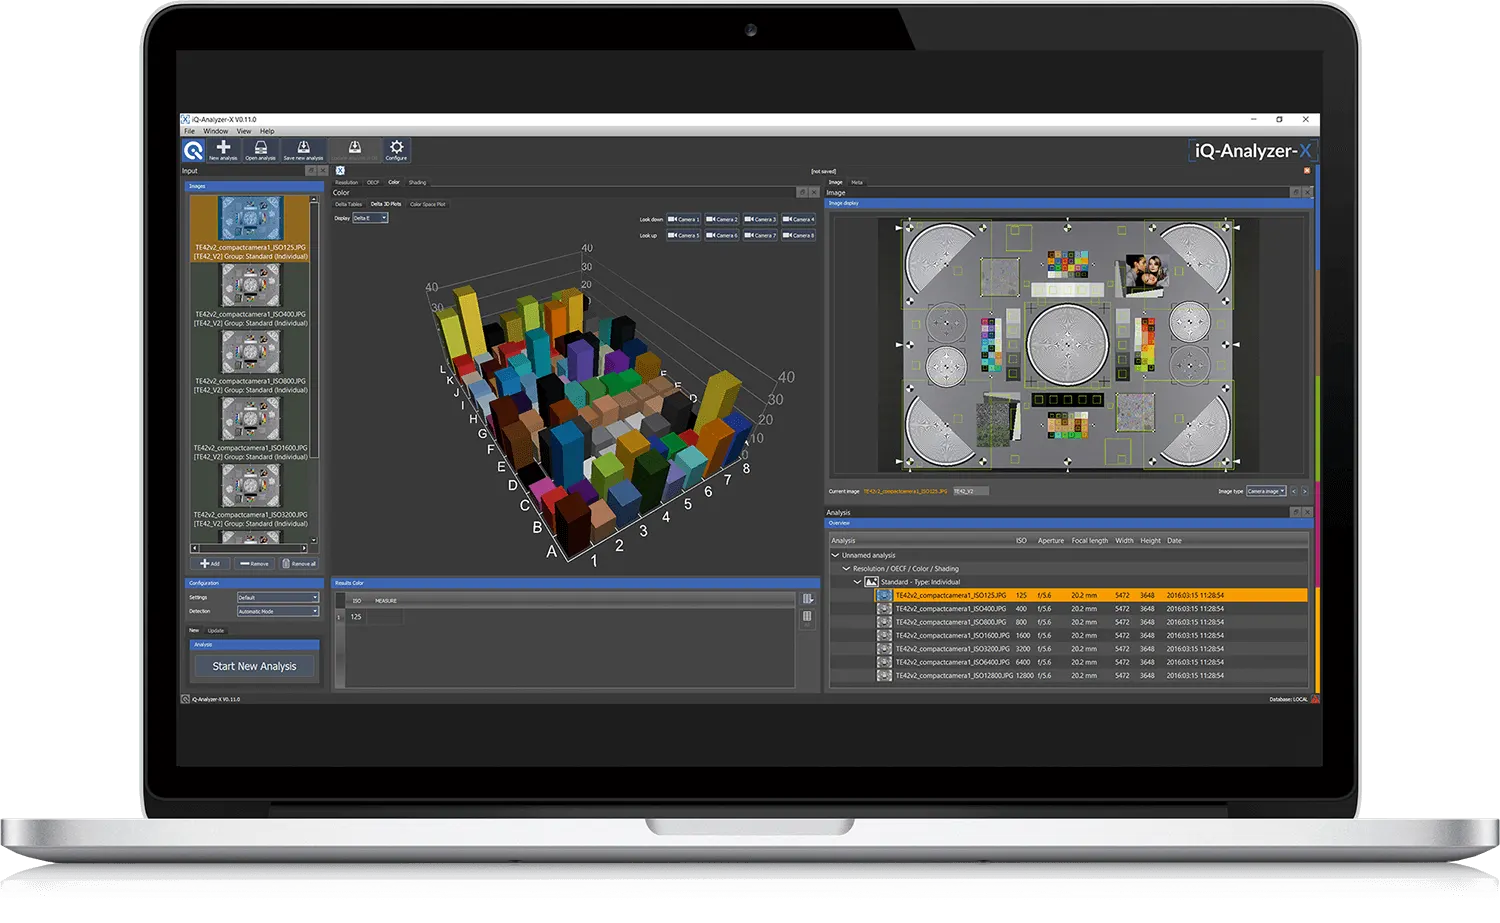Switch to the OECF tab
Screen dimensions: 1500x923
[x=373, y=182]
